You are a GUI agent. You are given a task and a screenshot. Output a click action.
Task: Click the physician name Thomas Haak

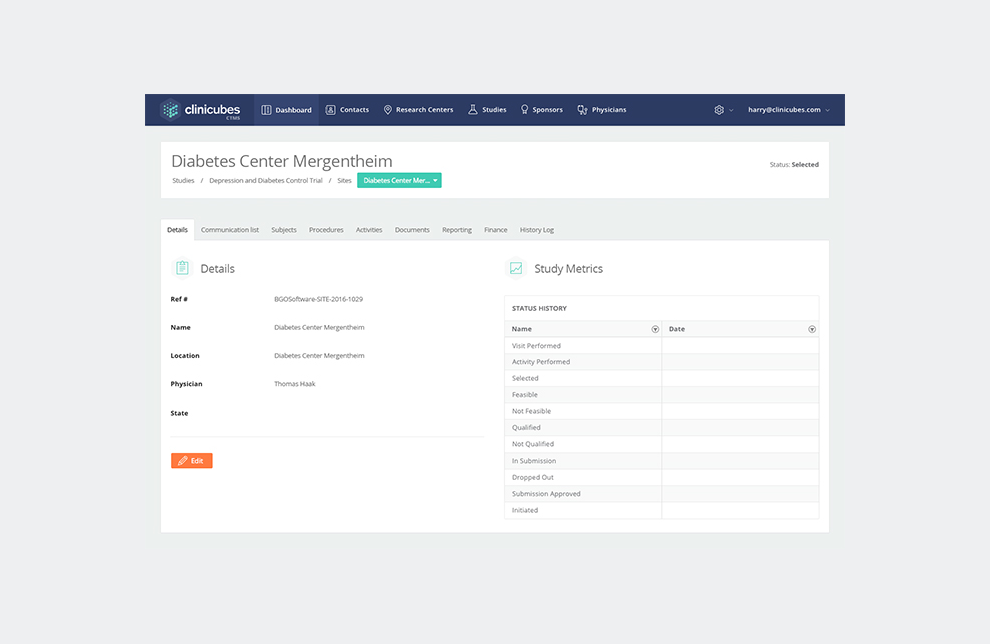point(295,384)
